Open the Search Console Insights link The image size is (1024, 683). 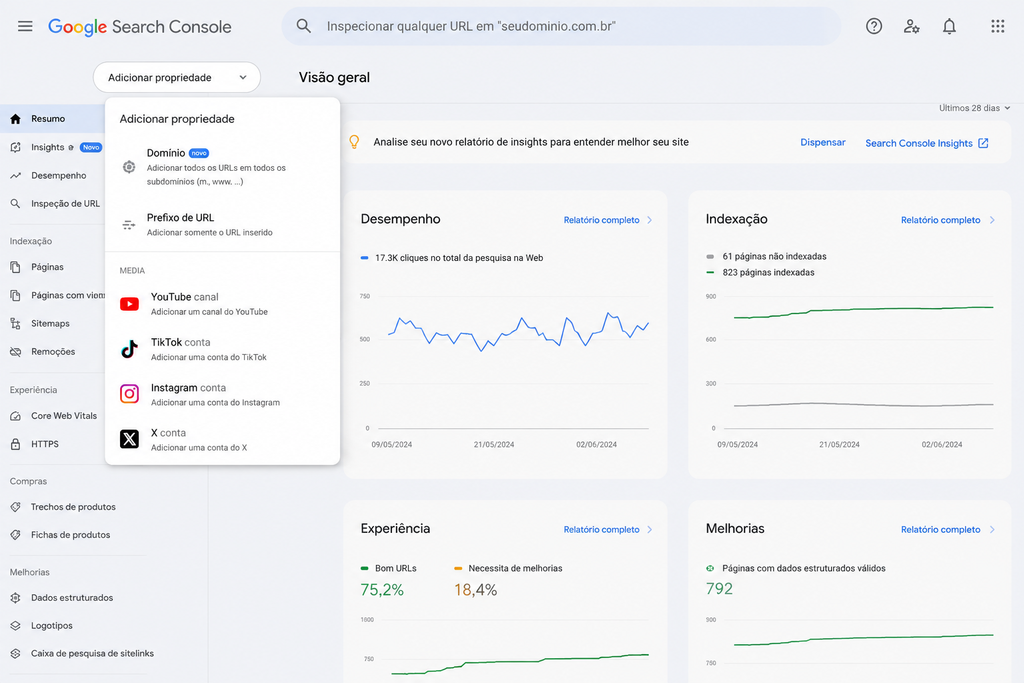(927, 143)
